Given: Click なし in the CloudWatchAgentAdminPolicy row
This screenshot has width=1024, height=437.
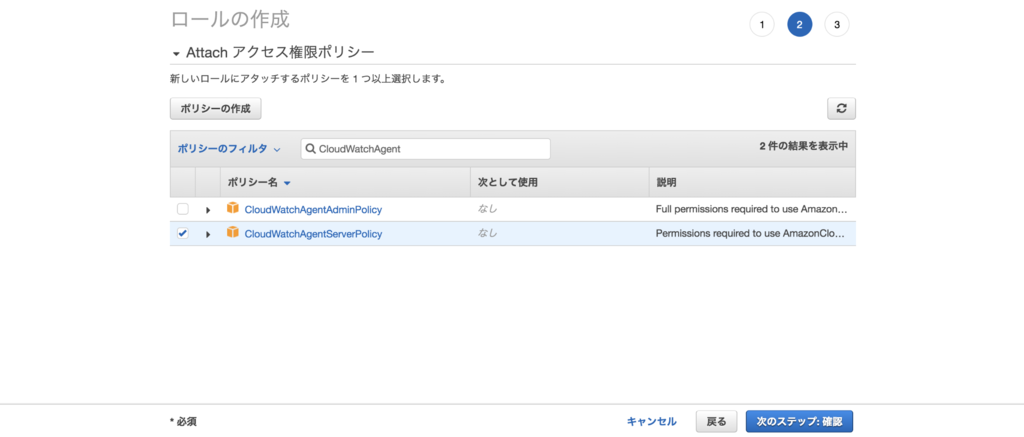Looking at the screenshot, I should [x=487, y=209].
